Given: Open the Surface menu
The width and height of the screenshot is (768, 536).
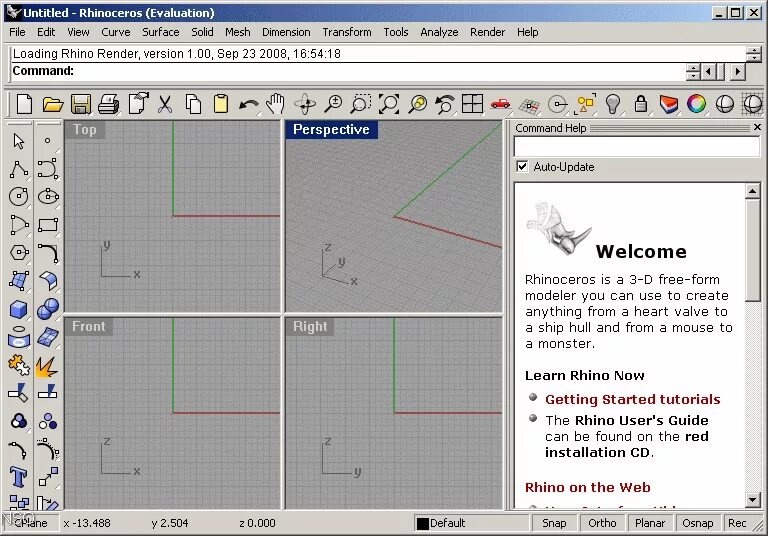Looking at the screenshot, I should click(161, 32).
